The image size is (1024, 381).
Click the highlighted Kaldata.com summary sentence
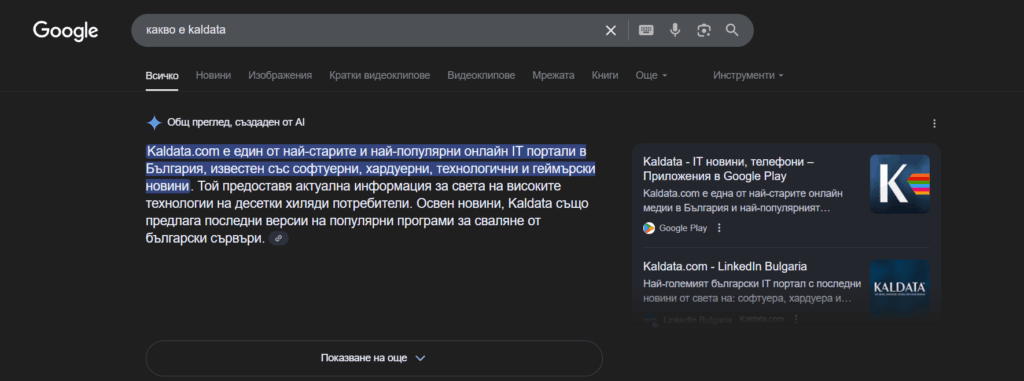pos(370,169)
